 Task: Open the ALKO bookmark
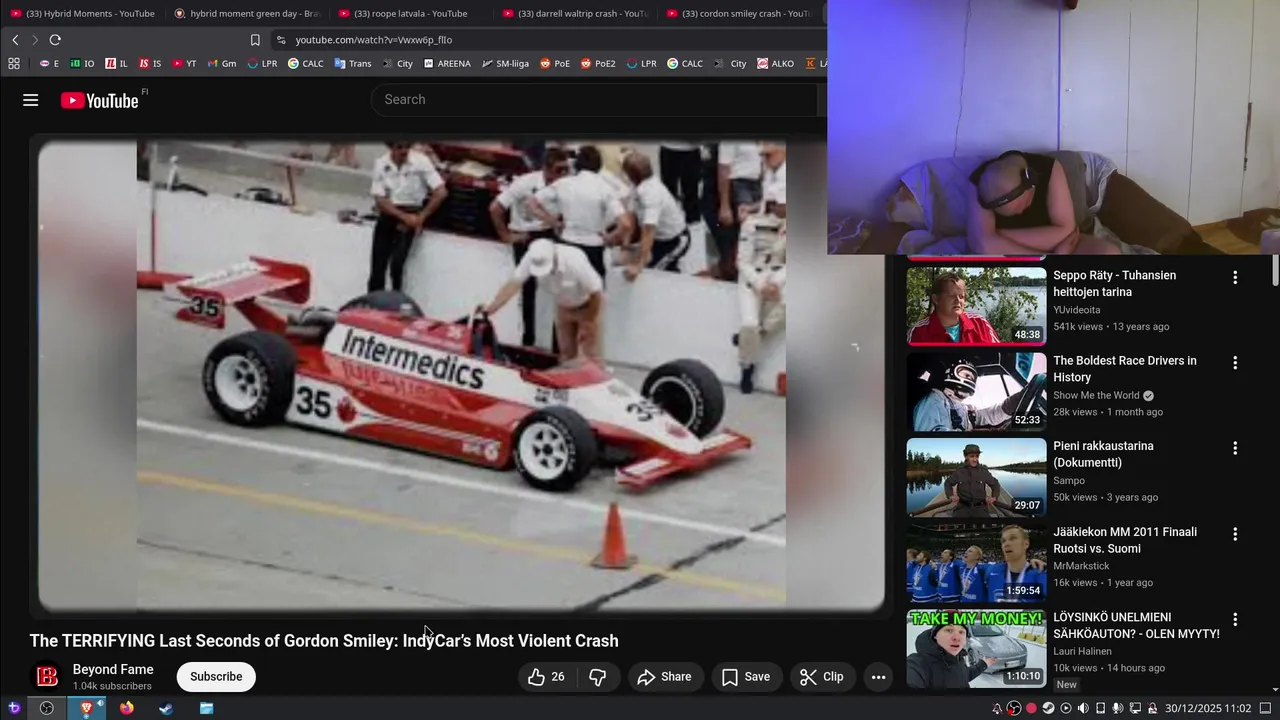pyautogui.click(x=776, y=63)
